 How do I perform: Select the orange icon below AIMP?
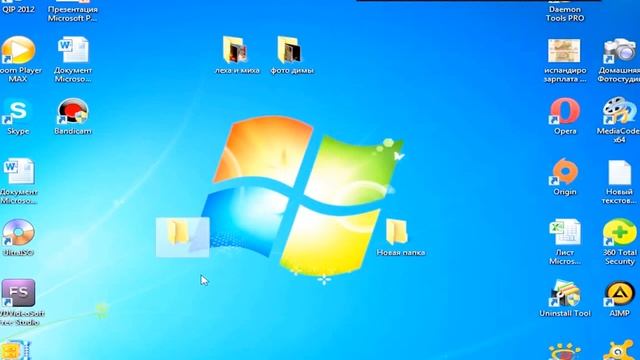pyautogui.click(x=619, y=351)
